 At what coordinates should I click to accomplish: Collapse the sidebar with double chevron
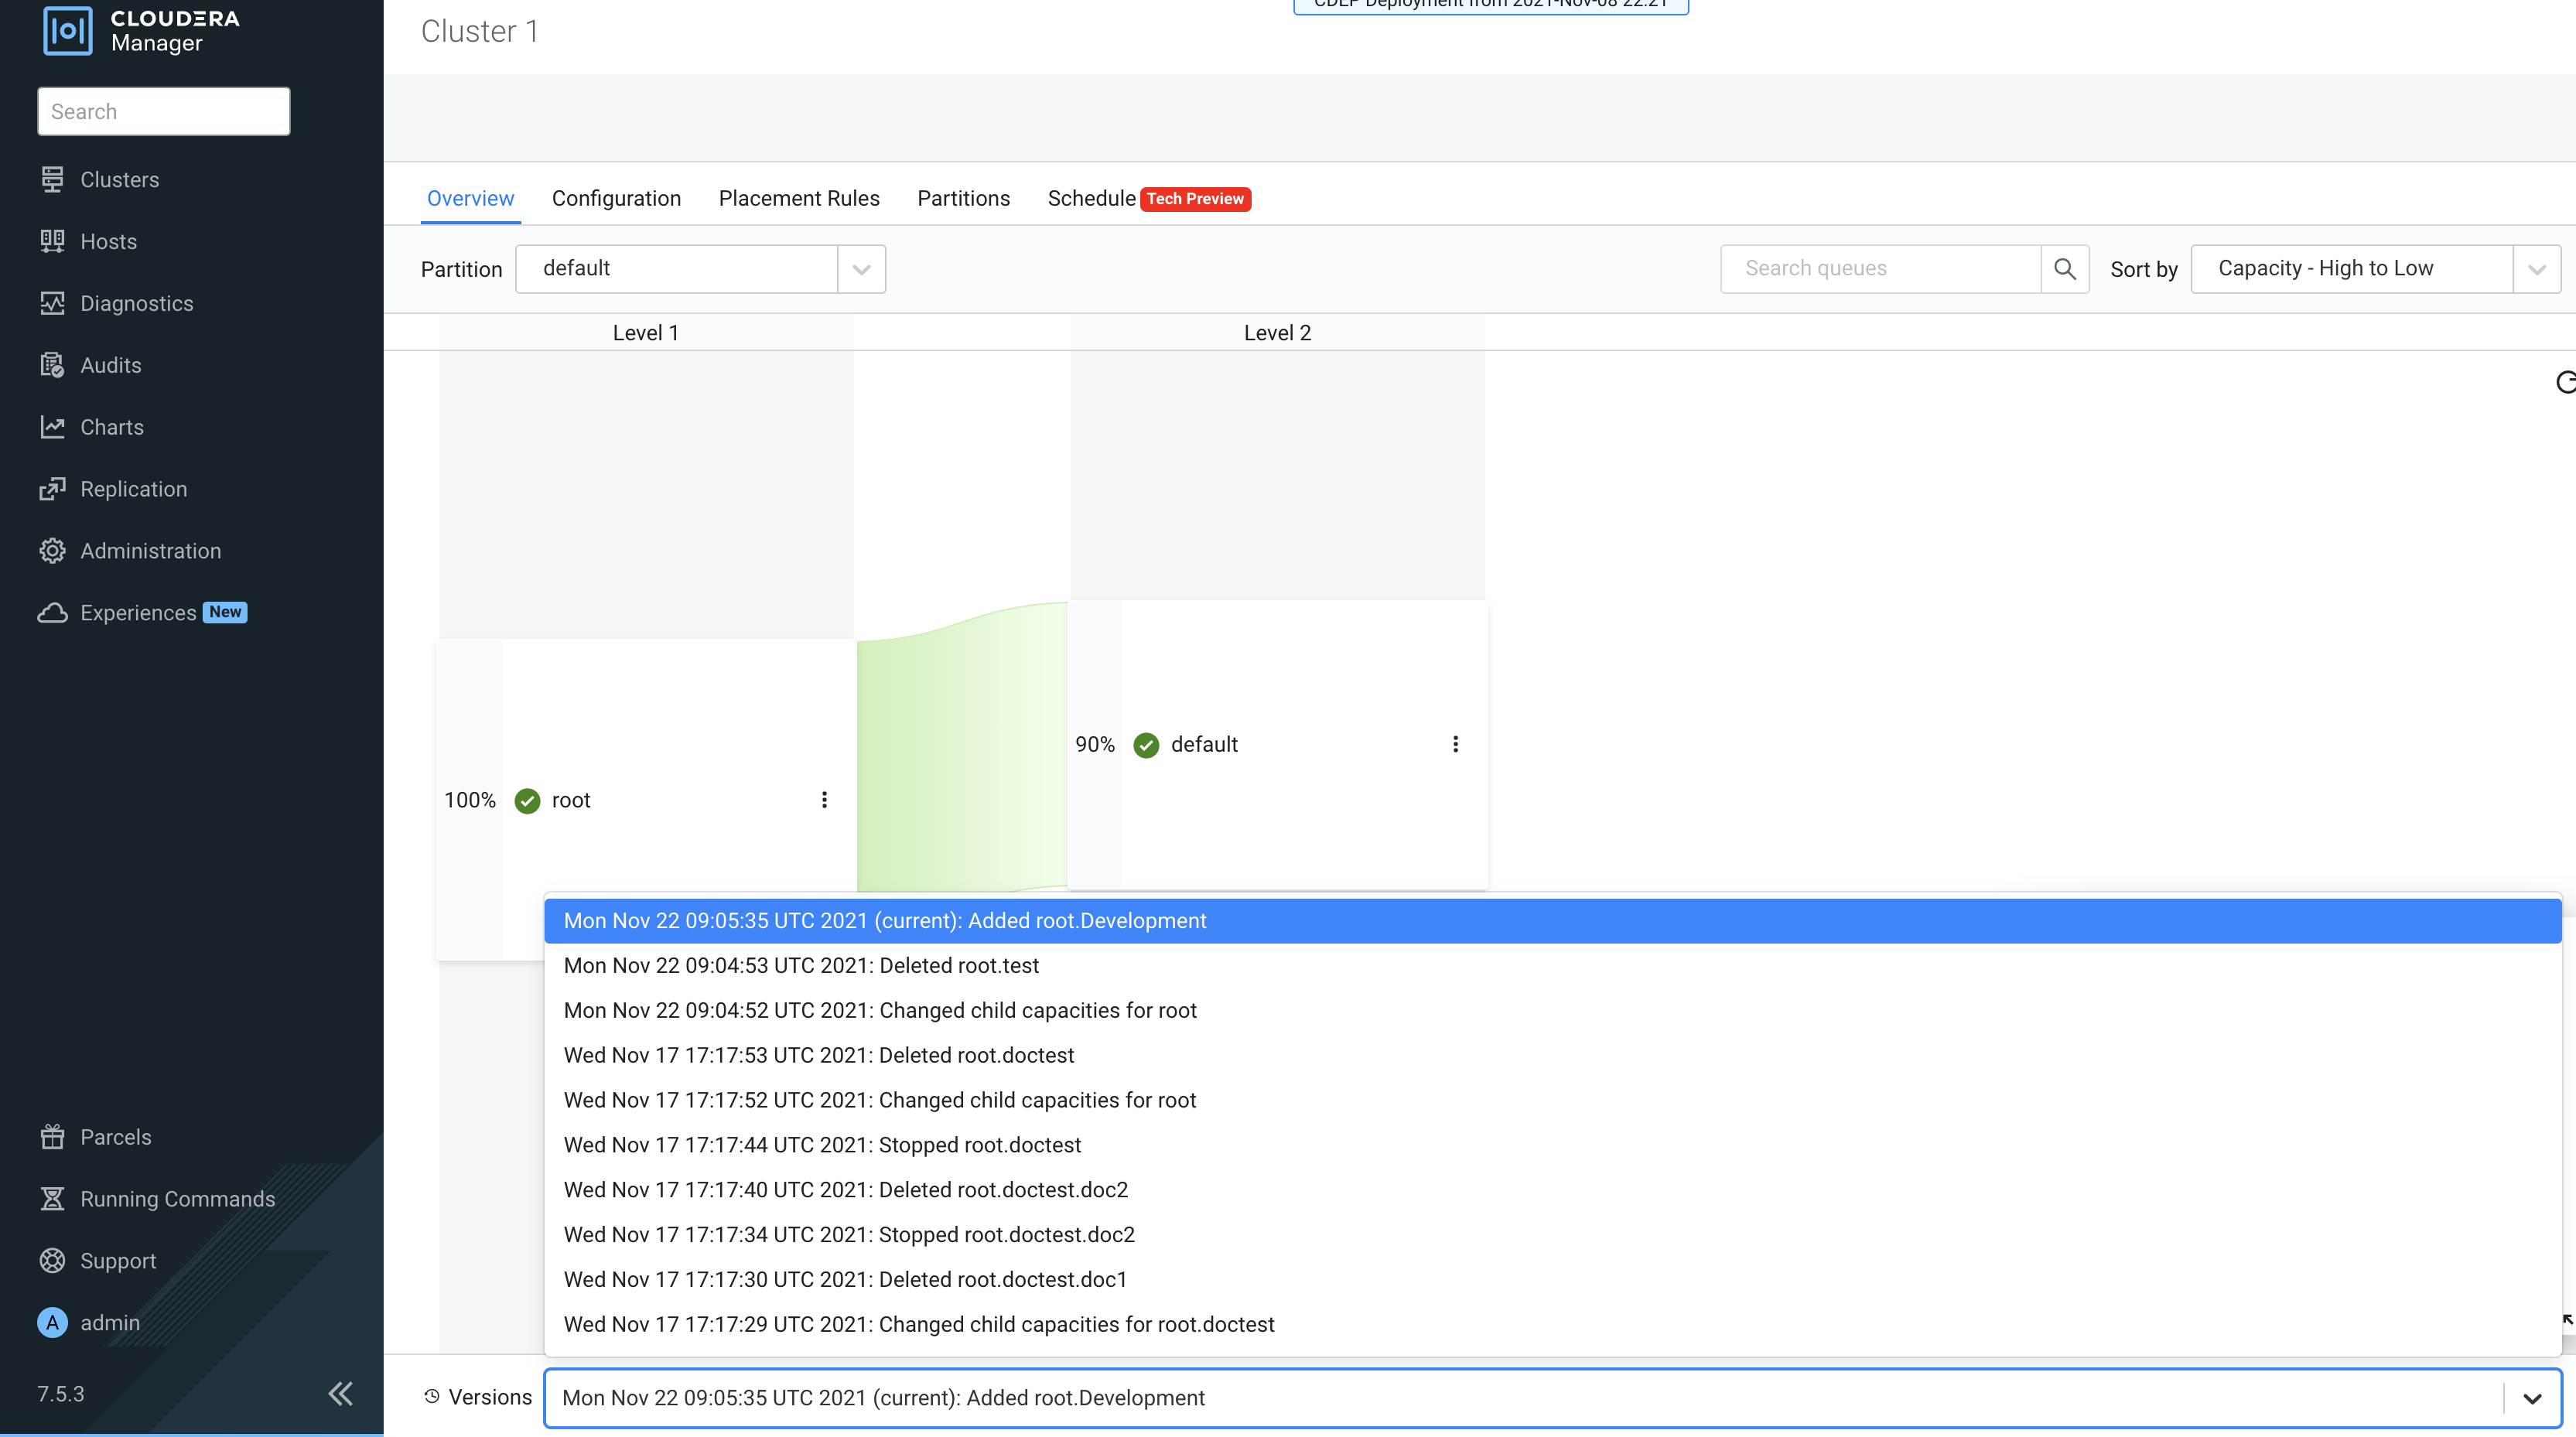pyautogui.click(x=340, y=1393)
